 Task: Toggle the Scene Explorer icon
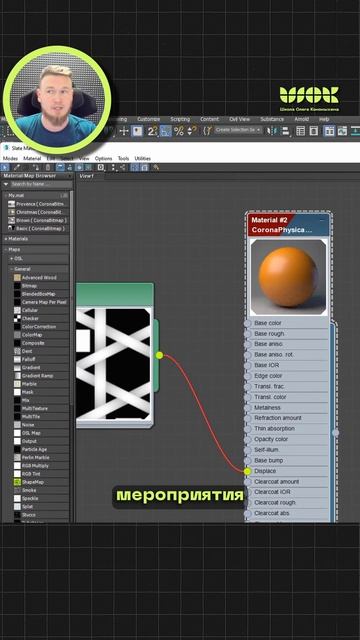(x=300, y=131)
